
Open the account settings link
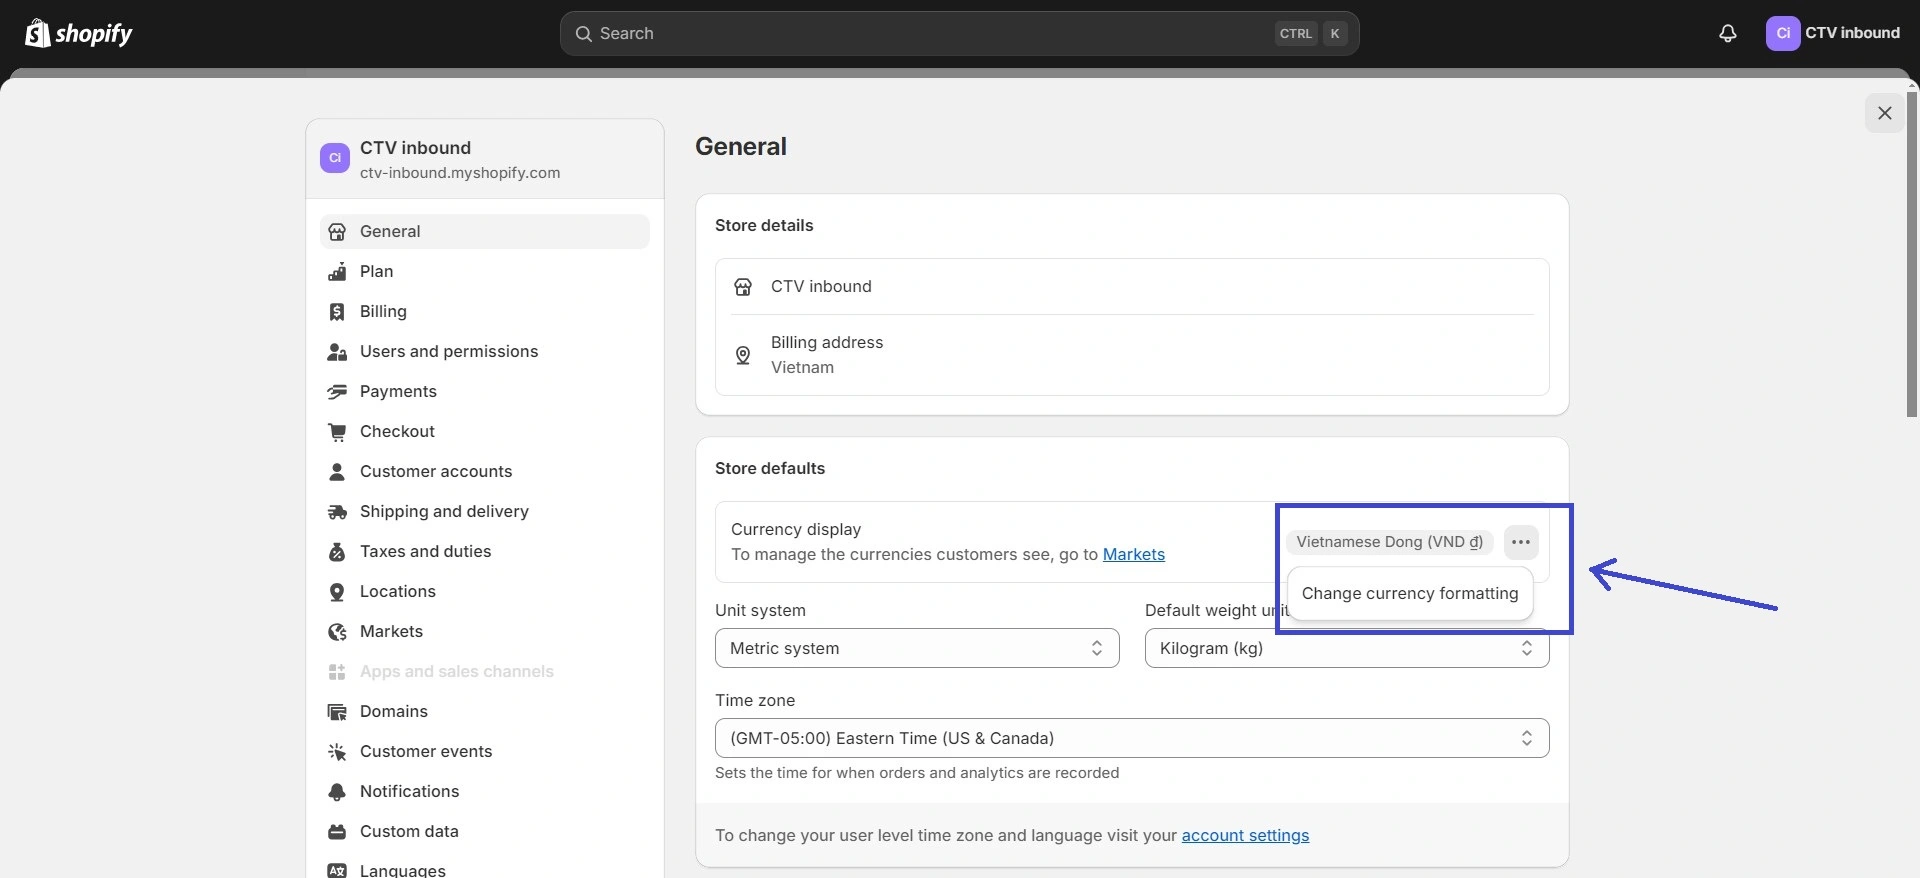[1245, 835]
